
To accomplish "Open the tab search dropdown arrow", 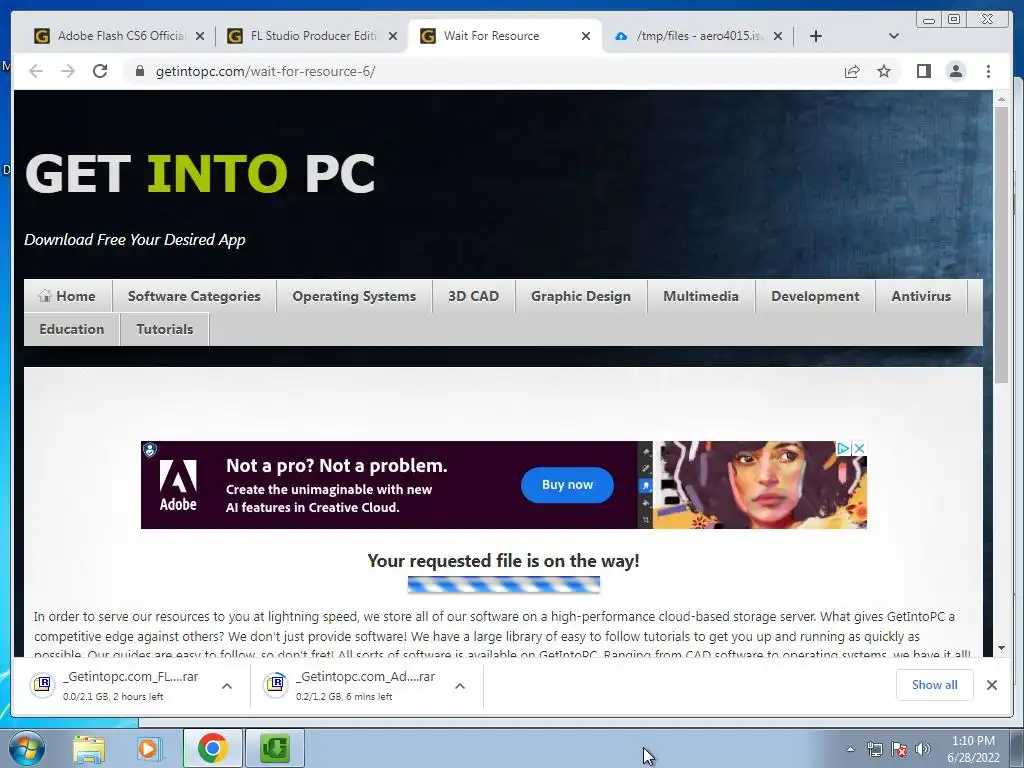I will 894,36.
